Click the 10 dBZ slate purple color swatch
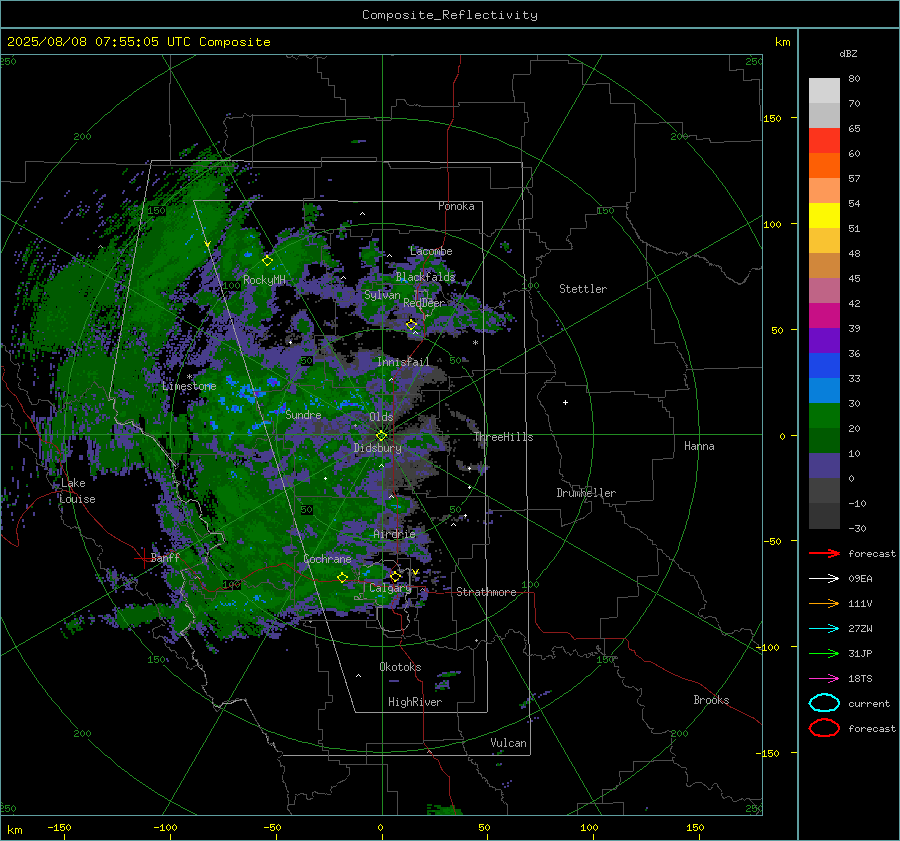This screenshot has height=841, width=900. (824, 466)
